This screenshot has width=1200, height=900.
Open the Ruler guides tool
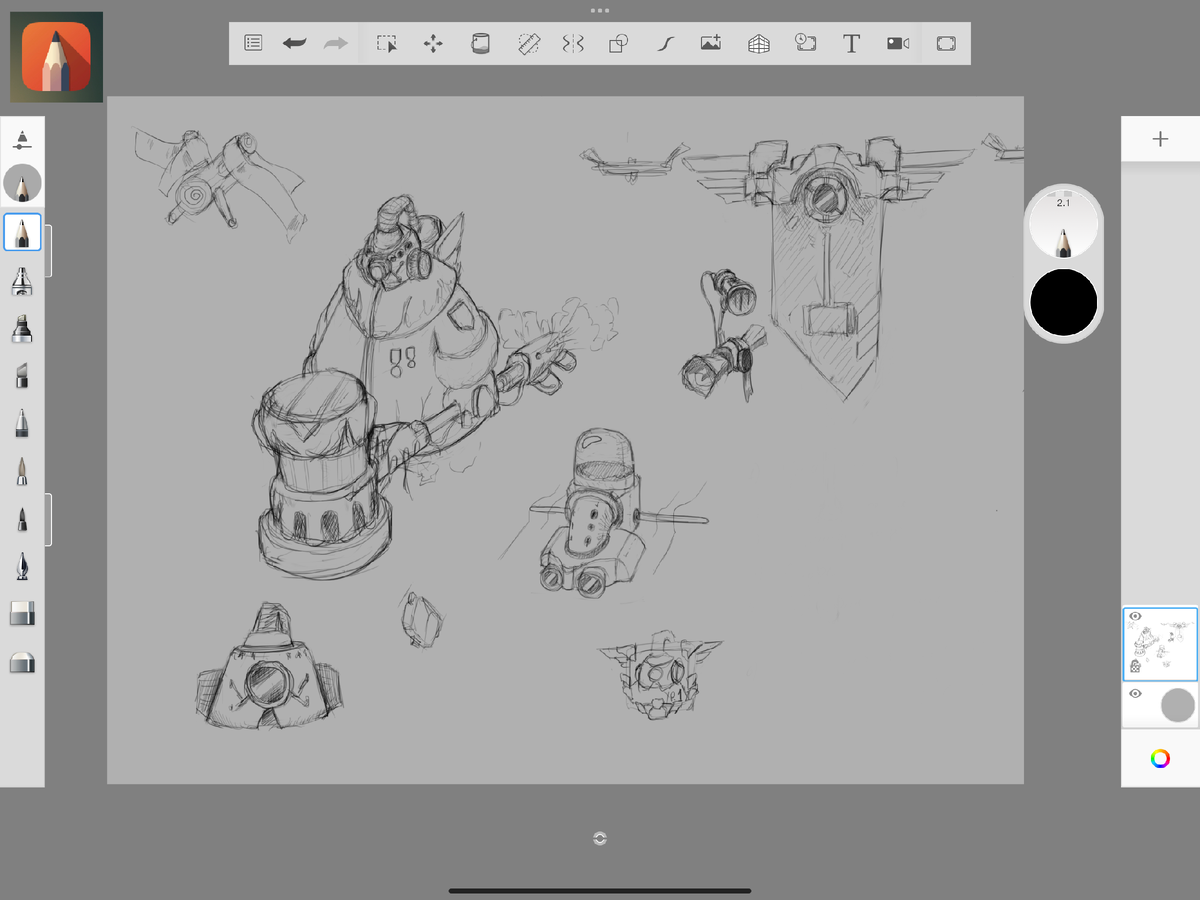[x=529, y=43]
